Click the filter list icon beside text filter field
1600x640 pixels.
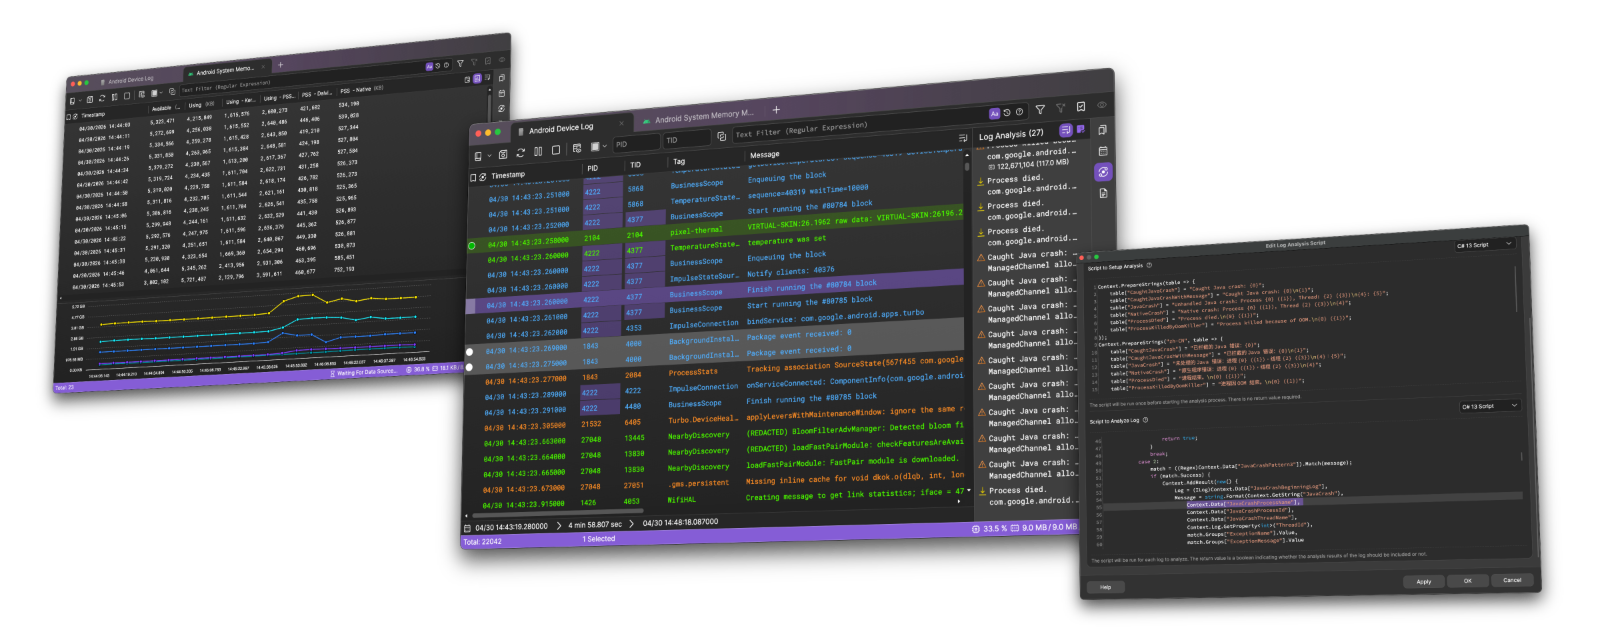(963, 138)
